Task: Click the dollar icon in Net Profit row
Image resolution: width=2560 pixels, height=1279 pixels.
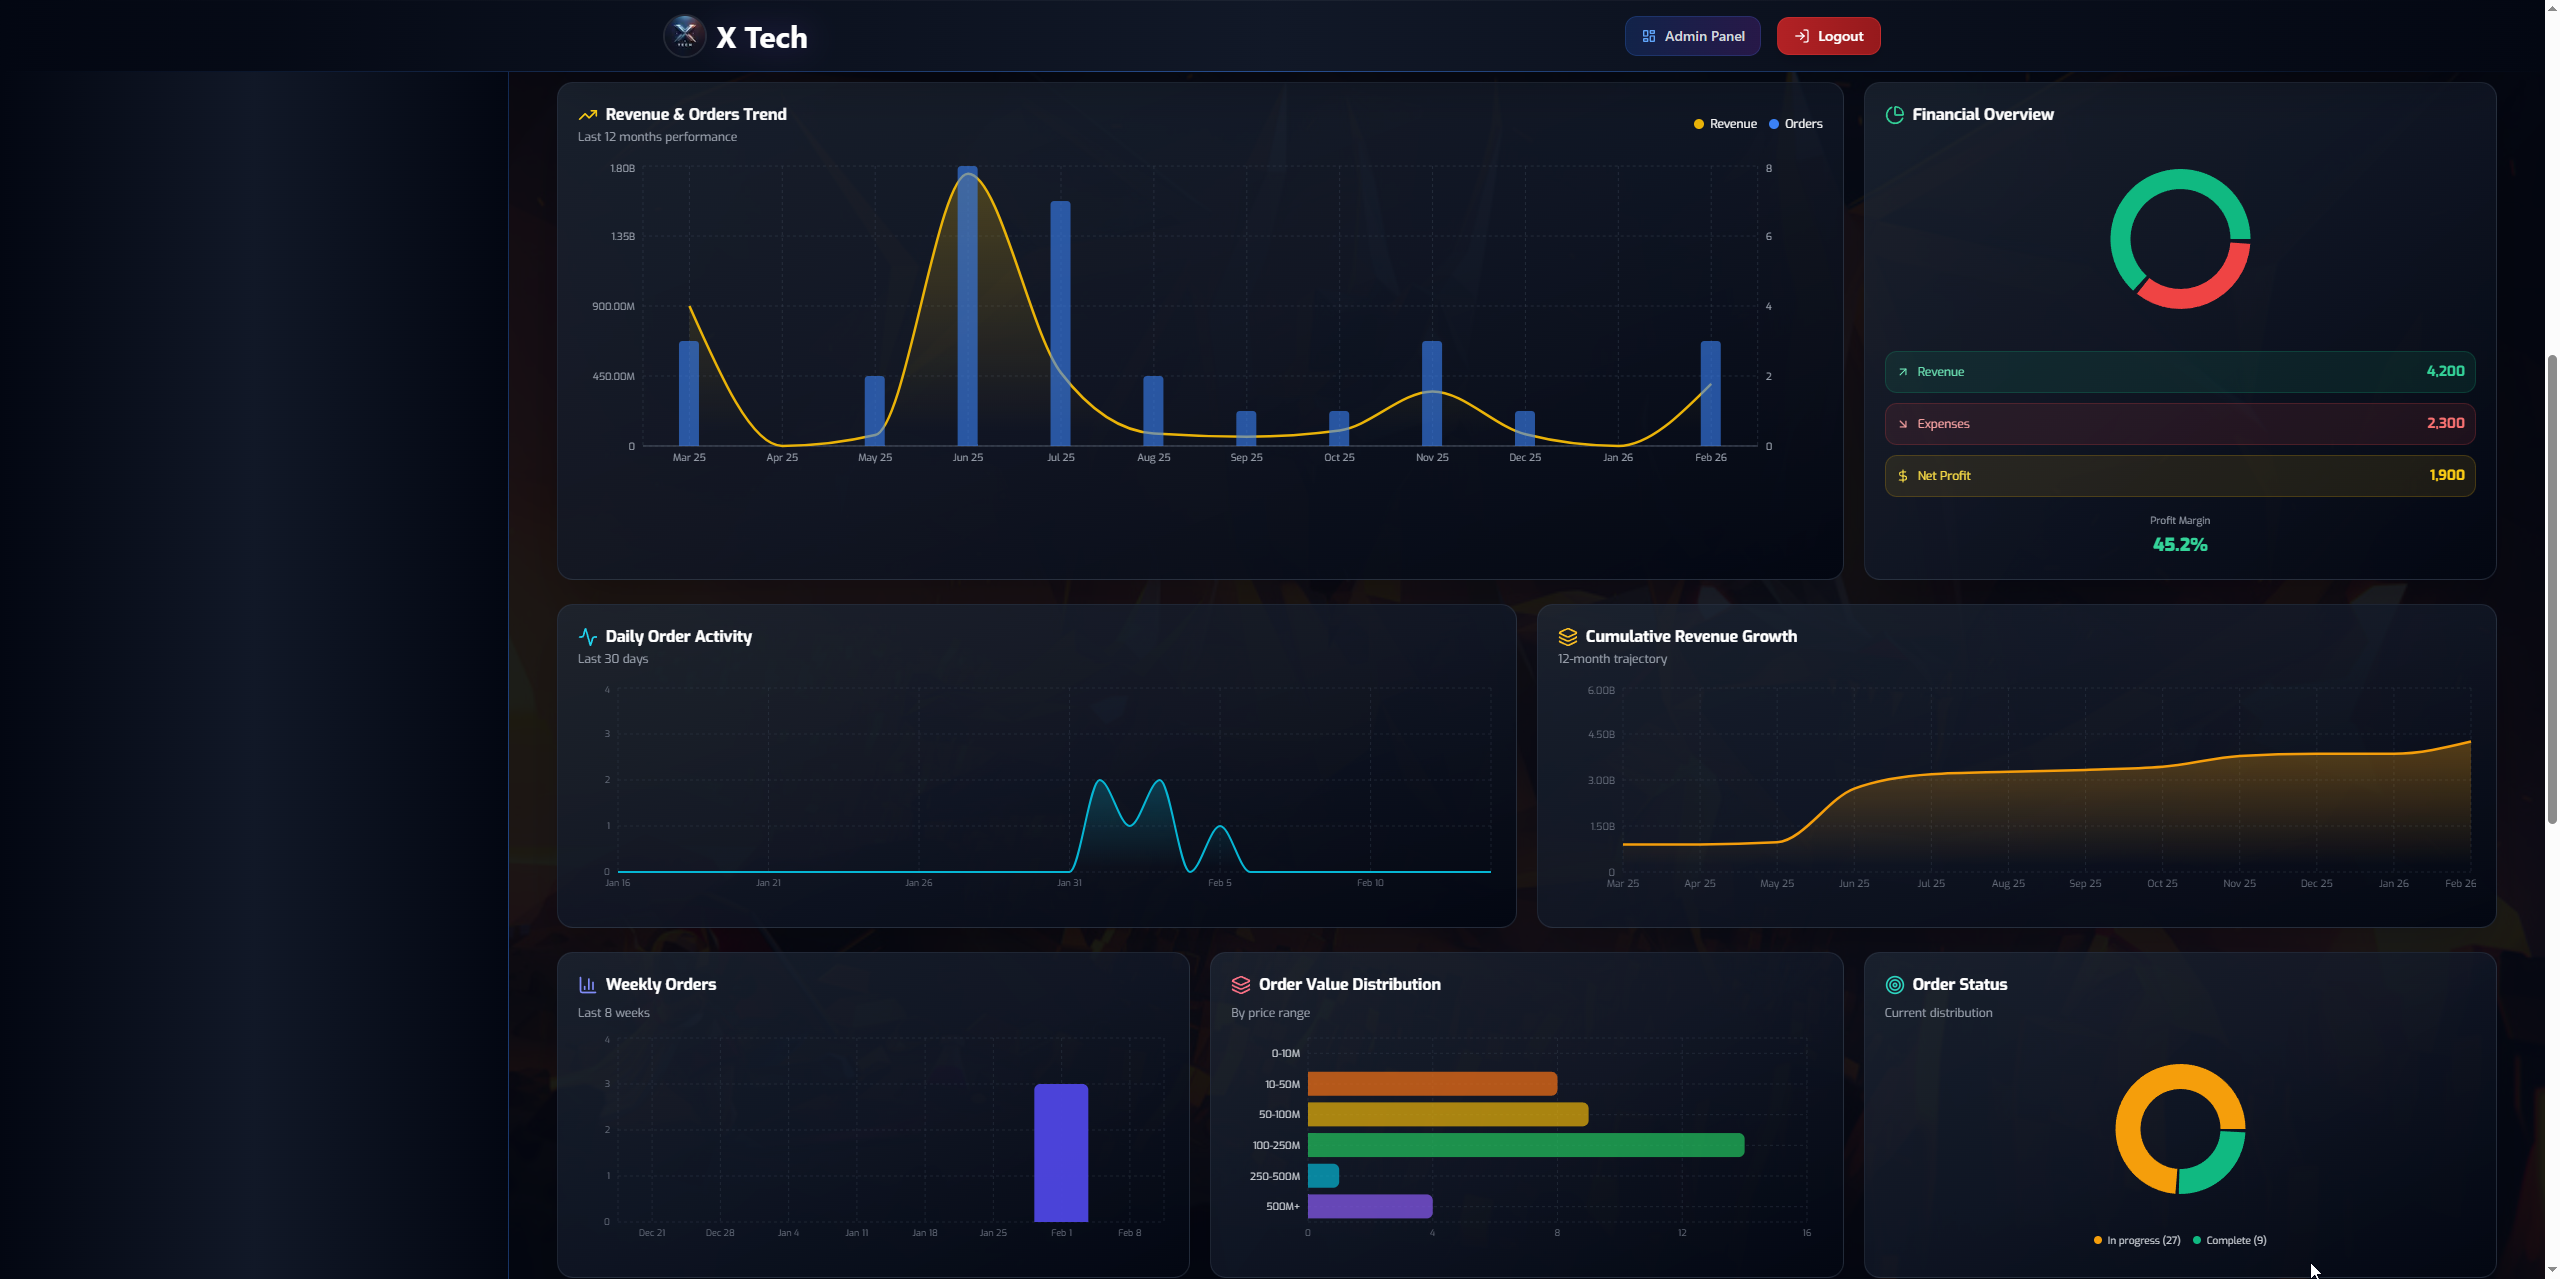Action: (1903, 476)
